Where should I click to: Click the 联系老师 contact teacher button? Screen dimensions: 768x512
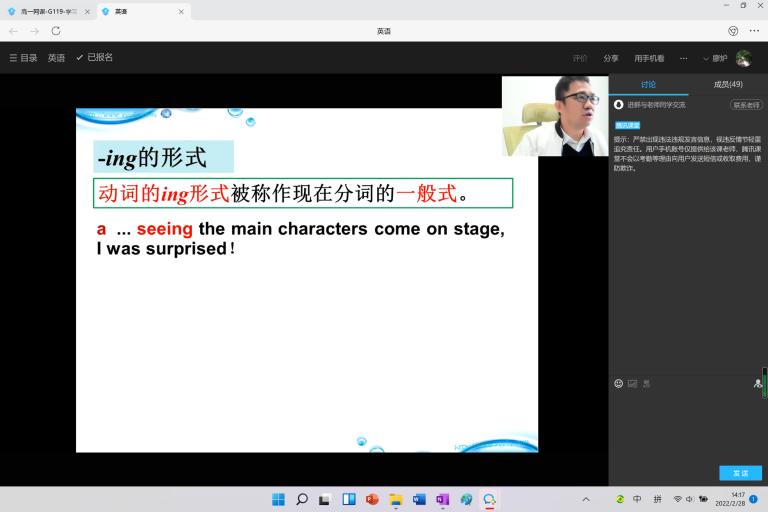point(746,104)
